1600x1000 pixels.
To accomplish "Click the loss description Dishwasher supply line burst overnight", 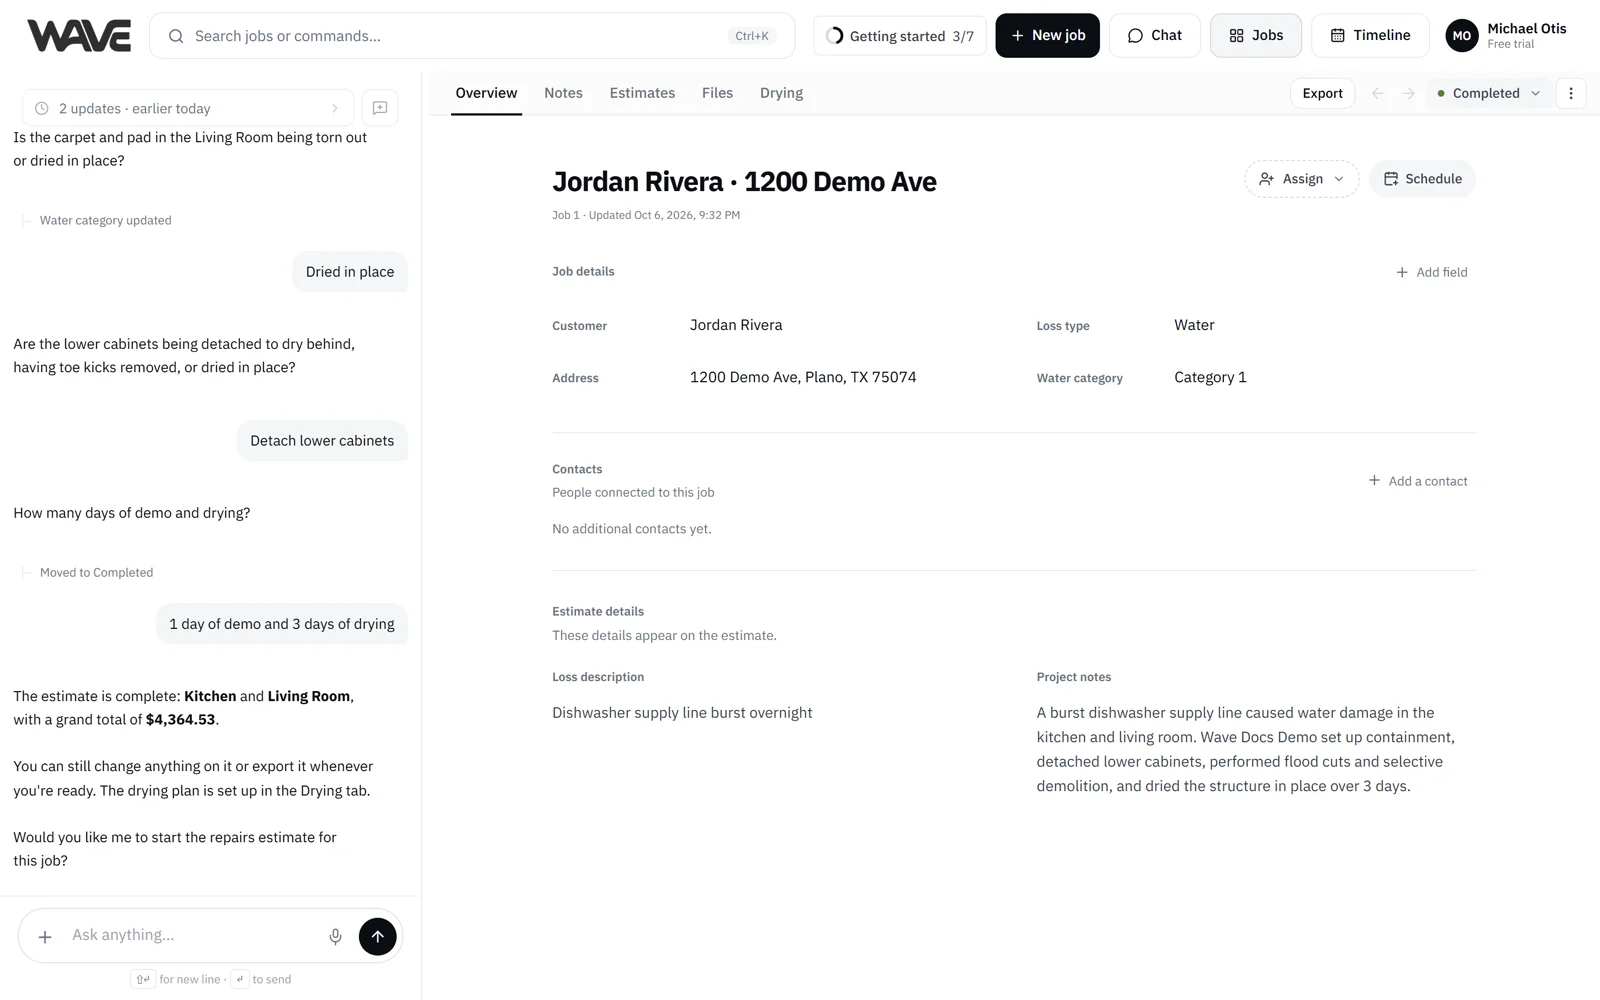I will (x=682, y=713).
